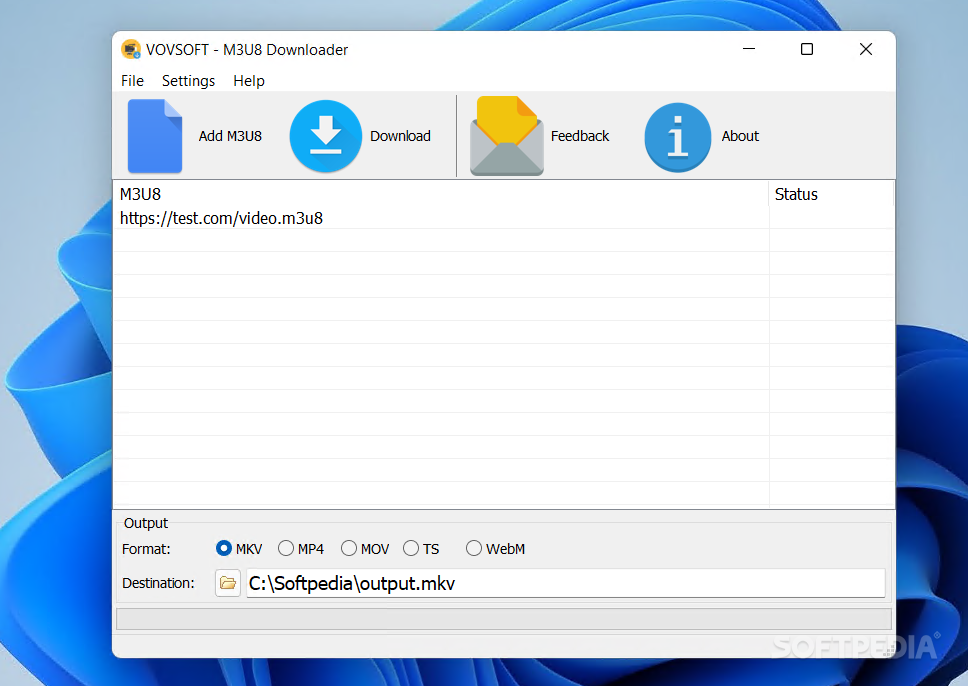Minimize the M3U8 Downloader window

(749, 49)
